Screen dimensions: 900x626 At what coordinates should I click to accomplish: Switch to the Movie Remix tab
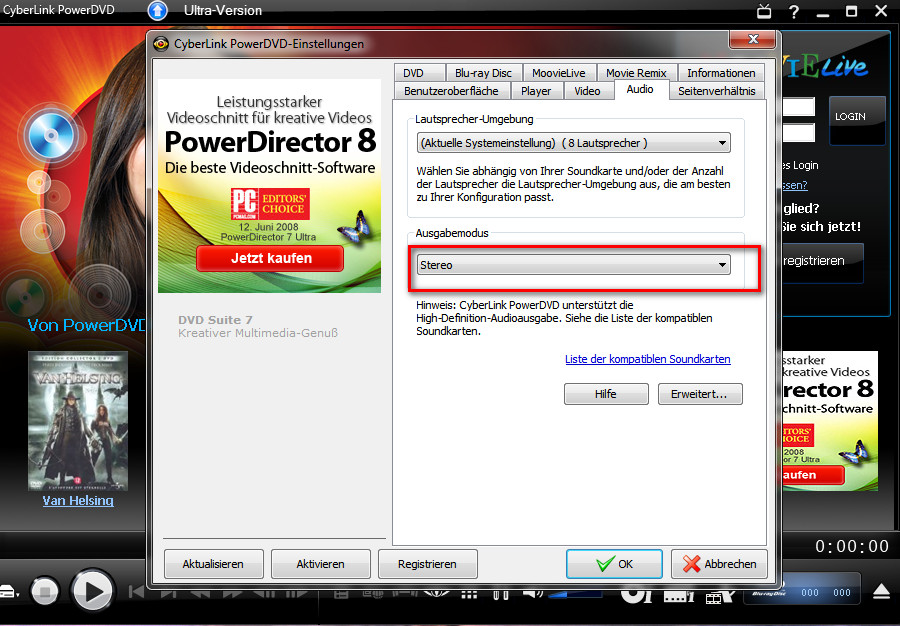click(x=637, y=73)
